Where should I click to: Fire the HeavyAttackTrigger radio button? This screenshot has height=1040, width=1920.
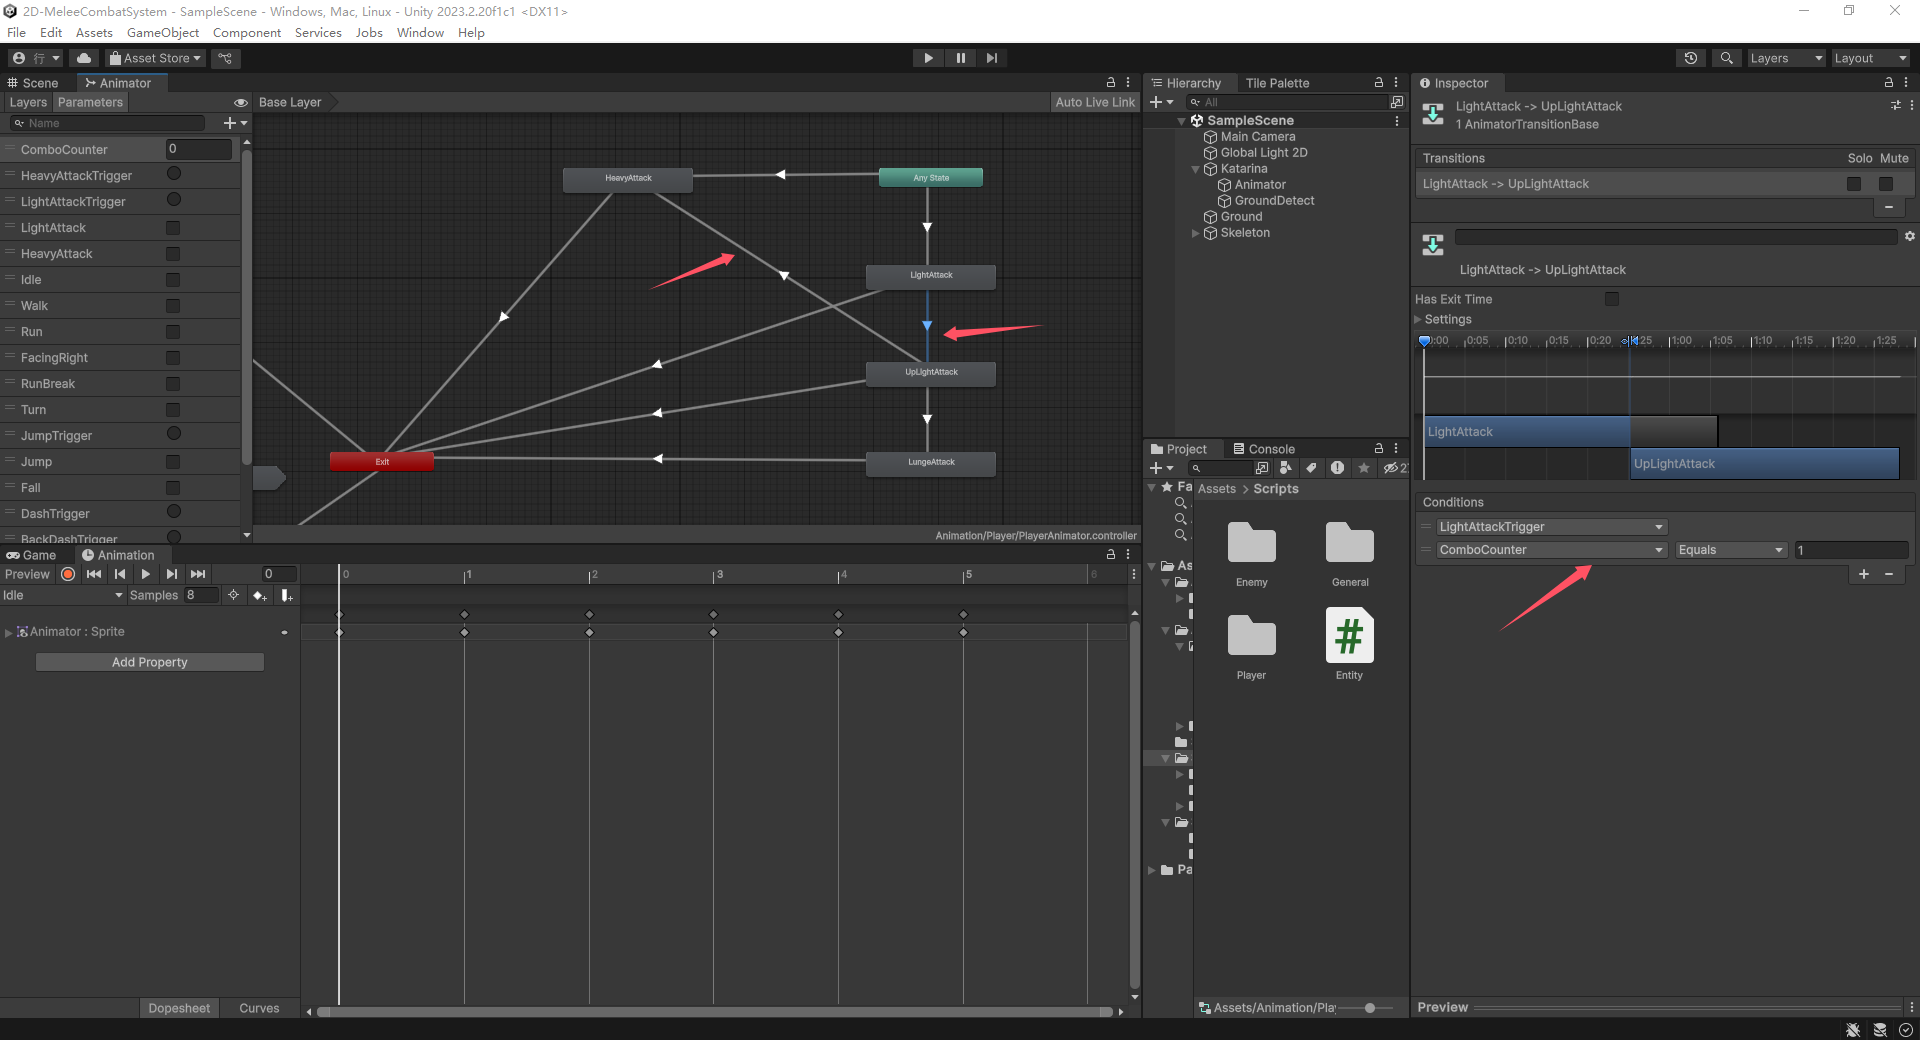[174, 174]
